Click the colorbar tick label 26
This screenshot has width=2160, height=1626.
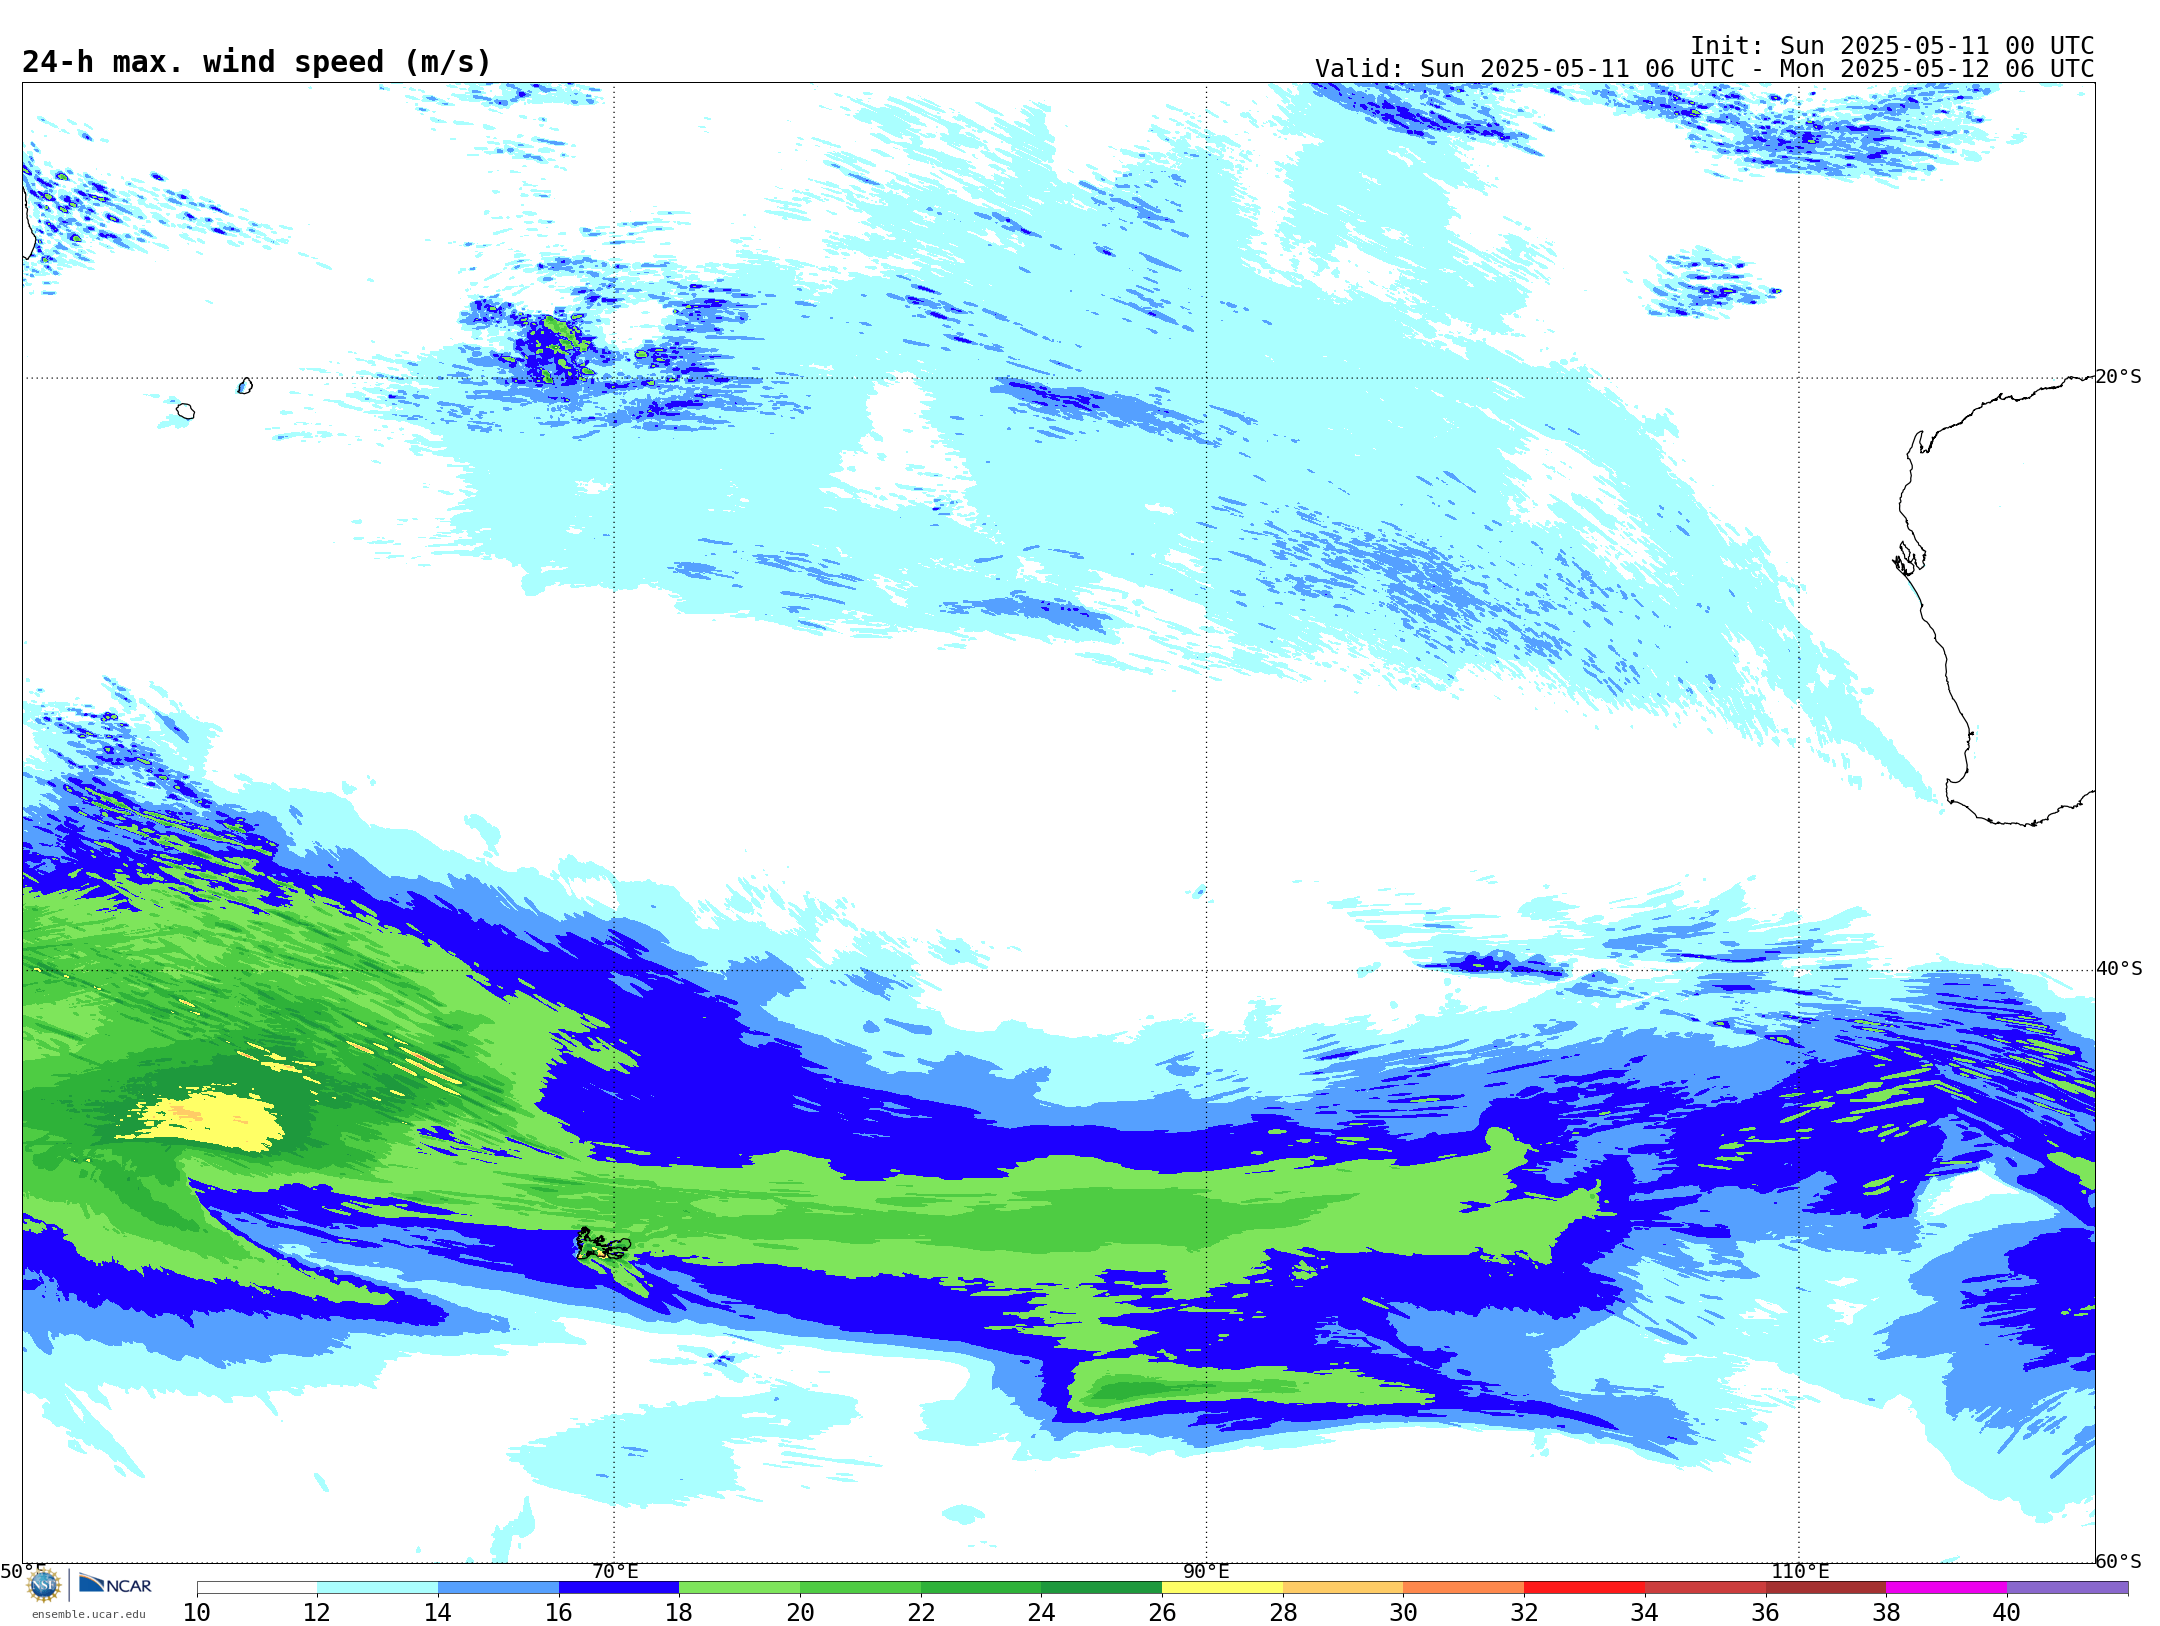click(x=1162, y=1612)
